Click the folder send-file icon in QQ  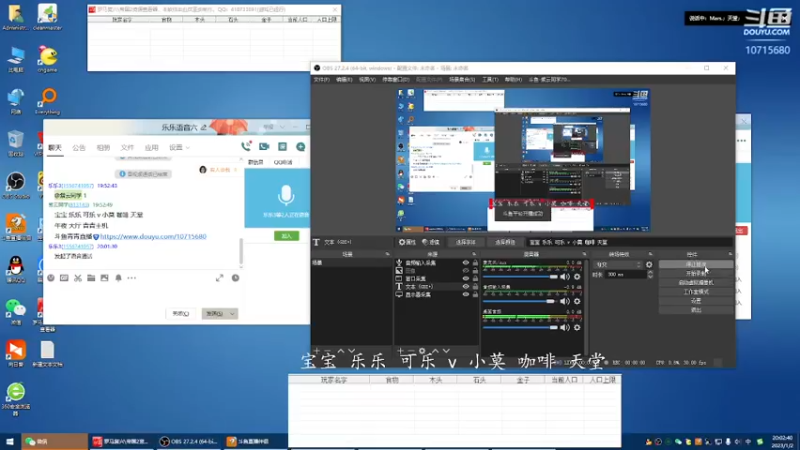click(91, 278)
